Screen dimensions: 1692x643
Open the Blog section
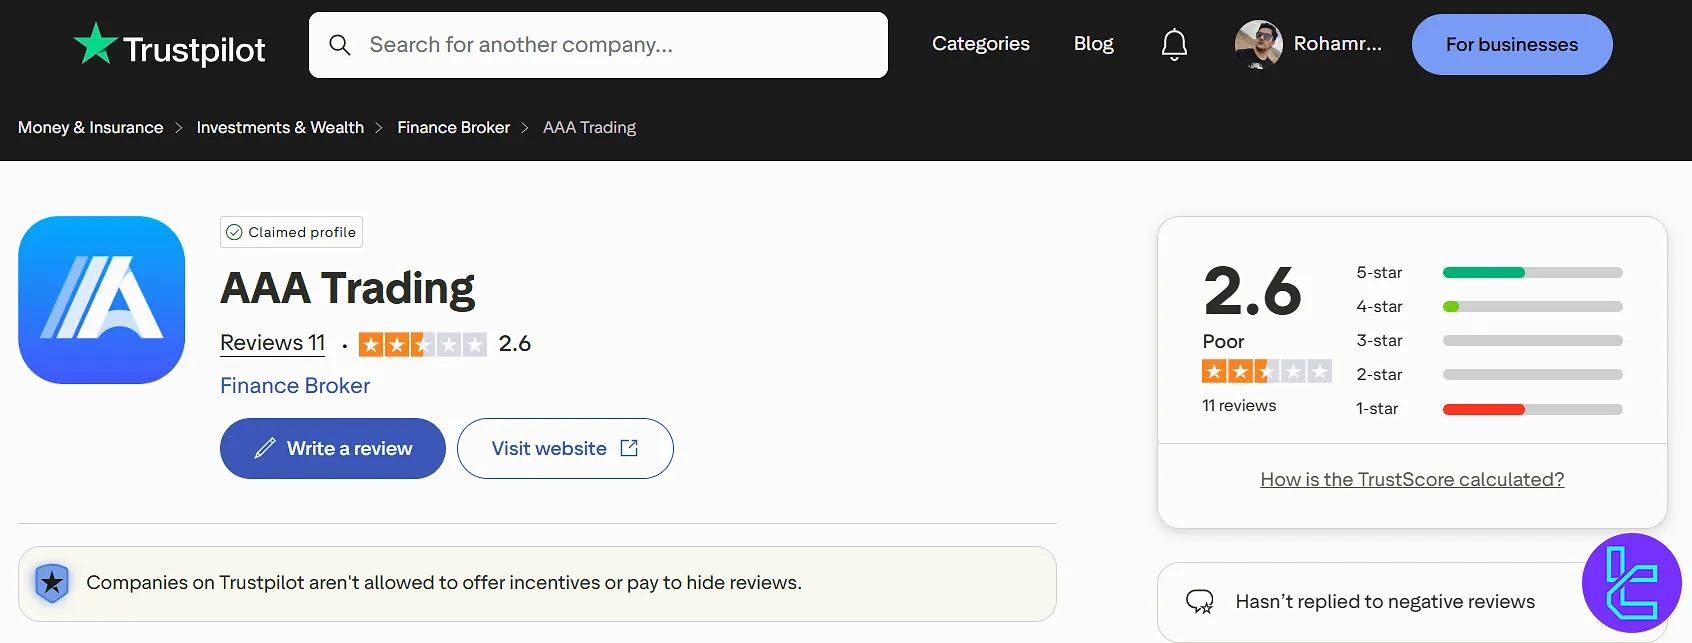pos(1092,44)
